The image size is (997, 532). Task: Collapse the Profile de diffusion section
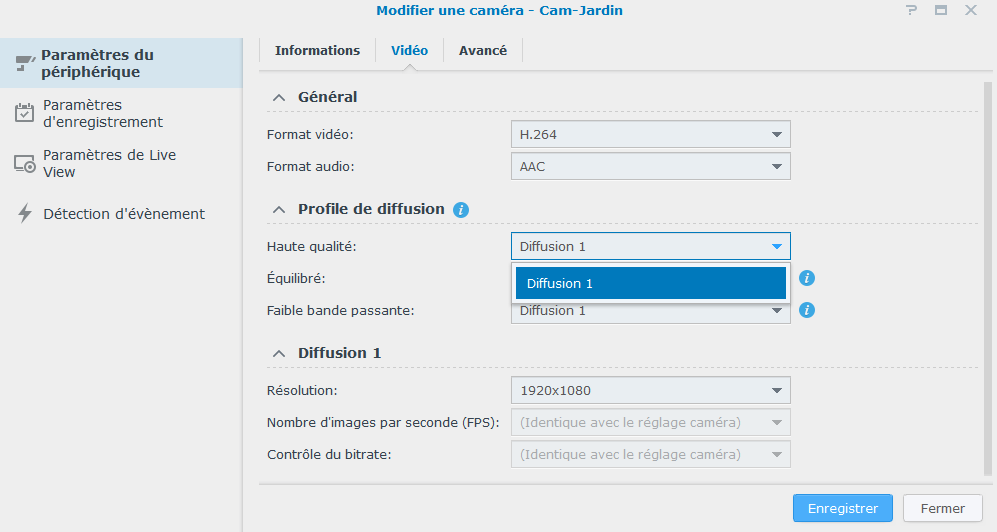[278, 209]
